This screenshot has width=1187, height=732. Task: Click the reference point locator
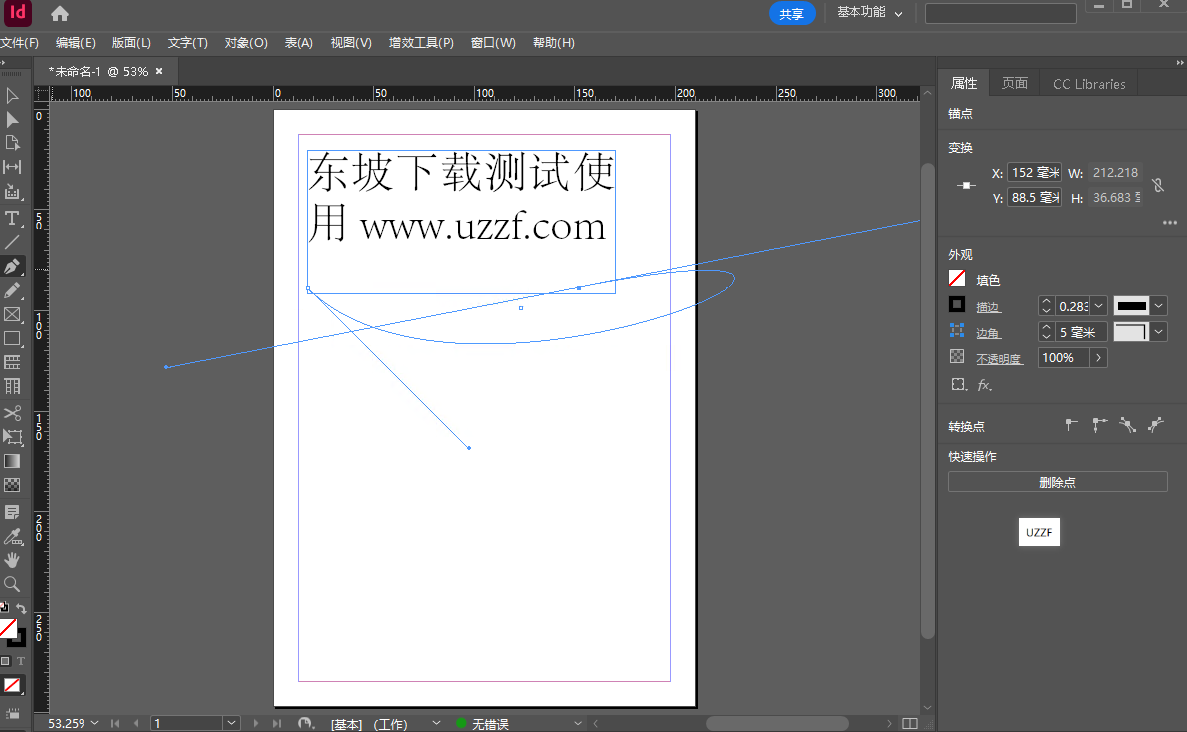[966, 185]
